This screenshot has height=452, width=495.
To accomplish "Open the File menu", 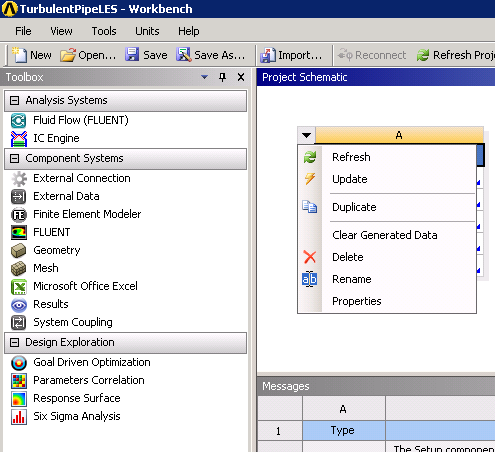I will 23,31.
